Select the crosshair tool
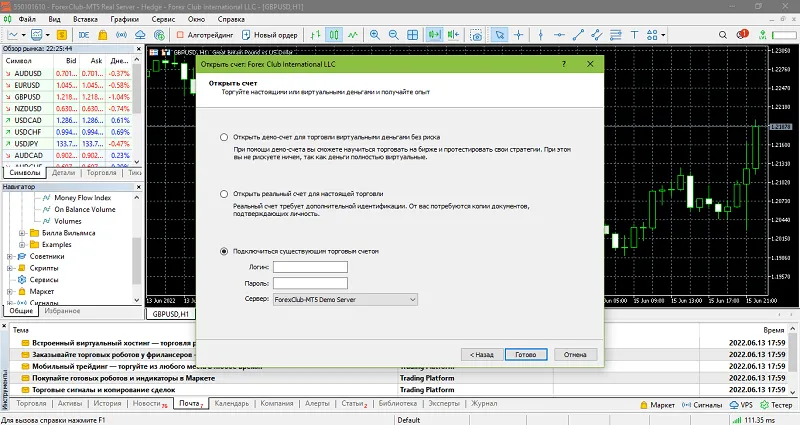Viewport: 800px width, 425px height. click(x=518, y=35)
